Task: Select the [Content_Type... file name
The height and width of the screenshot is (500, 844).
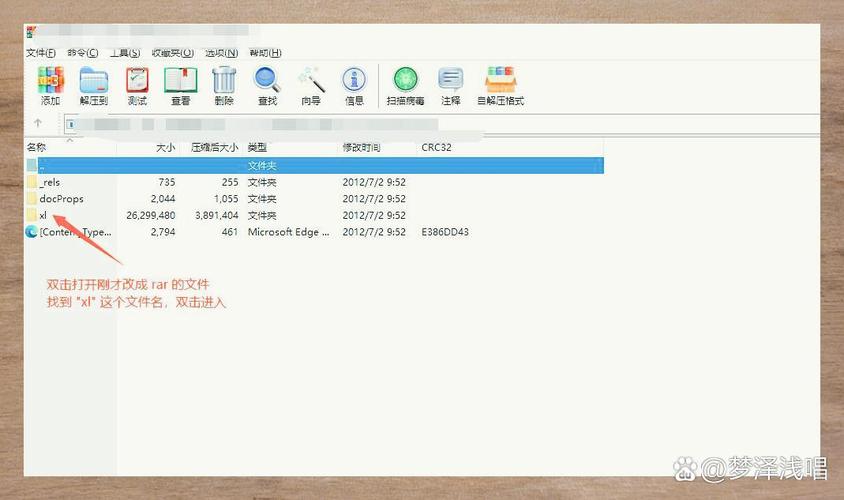Action: (x=75, y=232)
